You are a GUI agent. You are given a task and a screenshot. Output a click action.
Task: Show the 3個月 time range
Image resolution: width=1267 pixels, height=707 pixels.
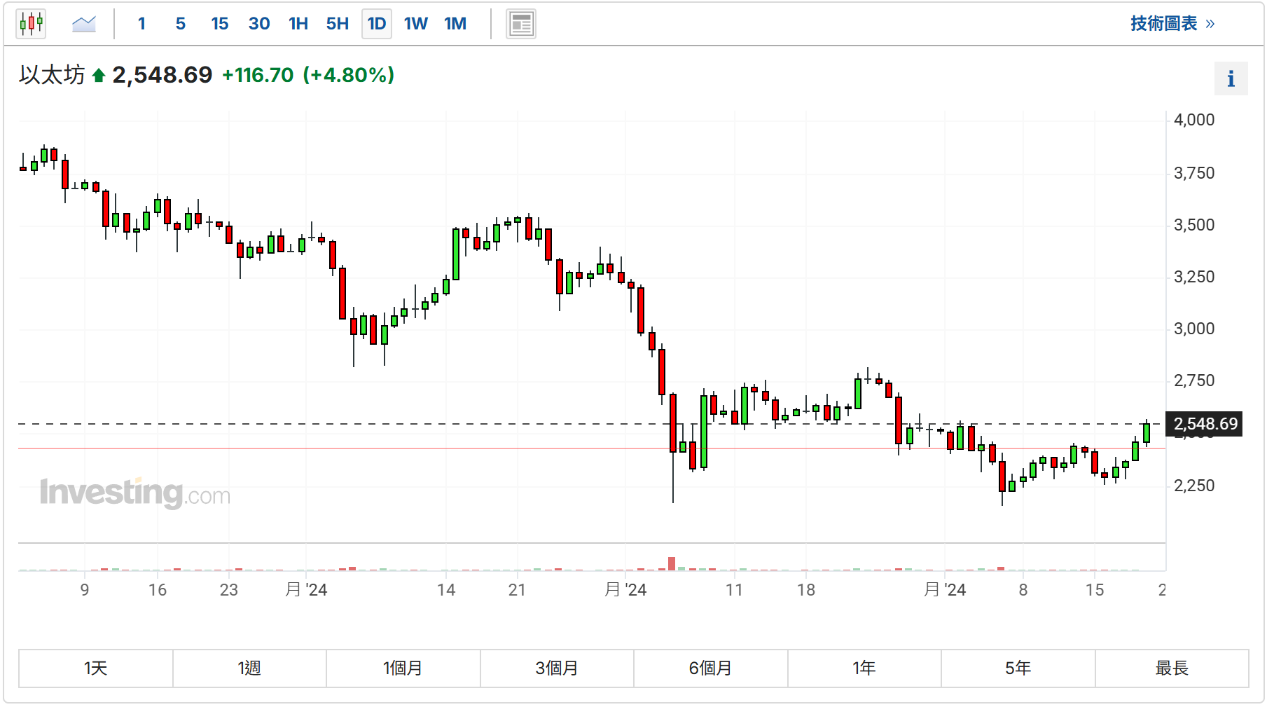pos(557,668)
